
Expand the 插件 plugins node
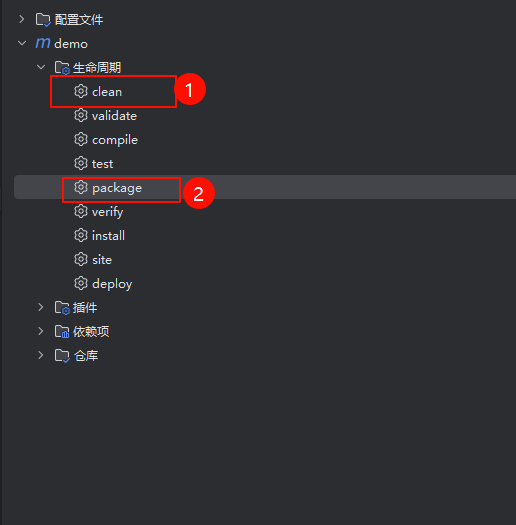41,307
